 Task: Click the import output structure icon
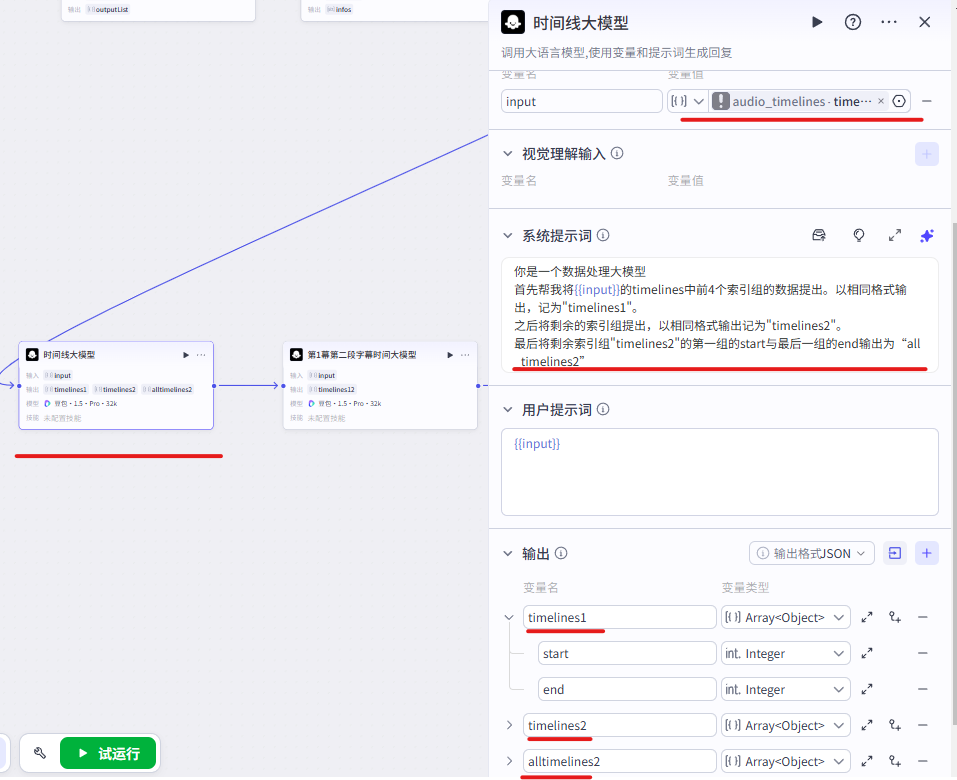895,554
